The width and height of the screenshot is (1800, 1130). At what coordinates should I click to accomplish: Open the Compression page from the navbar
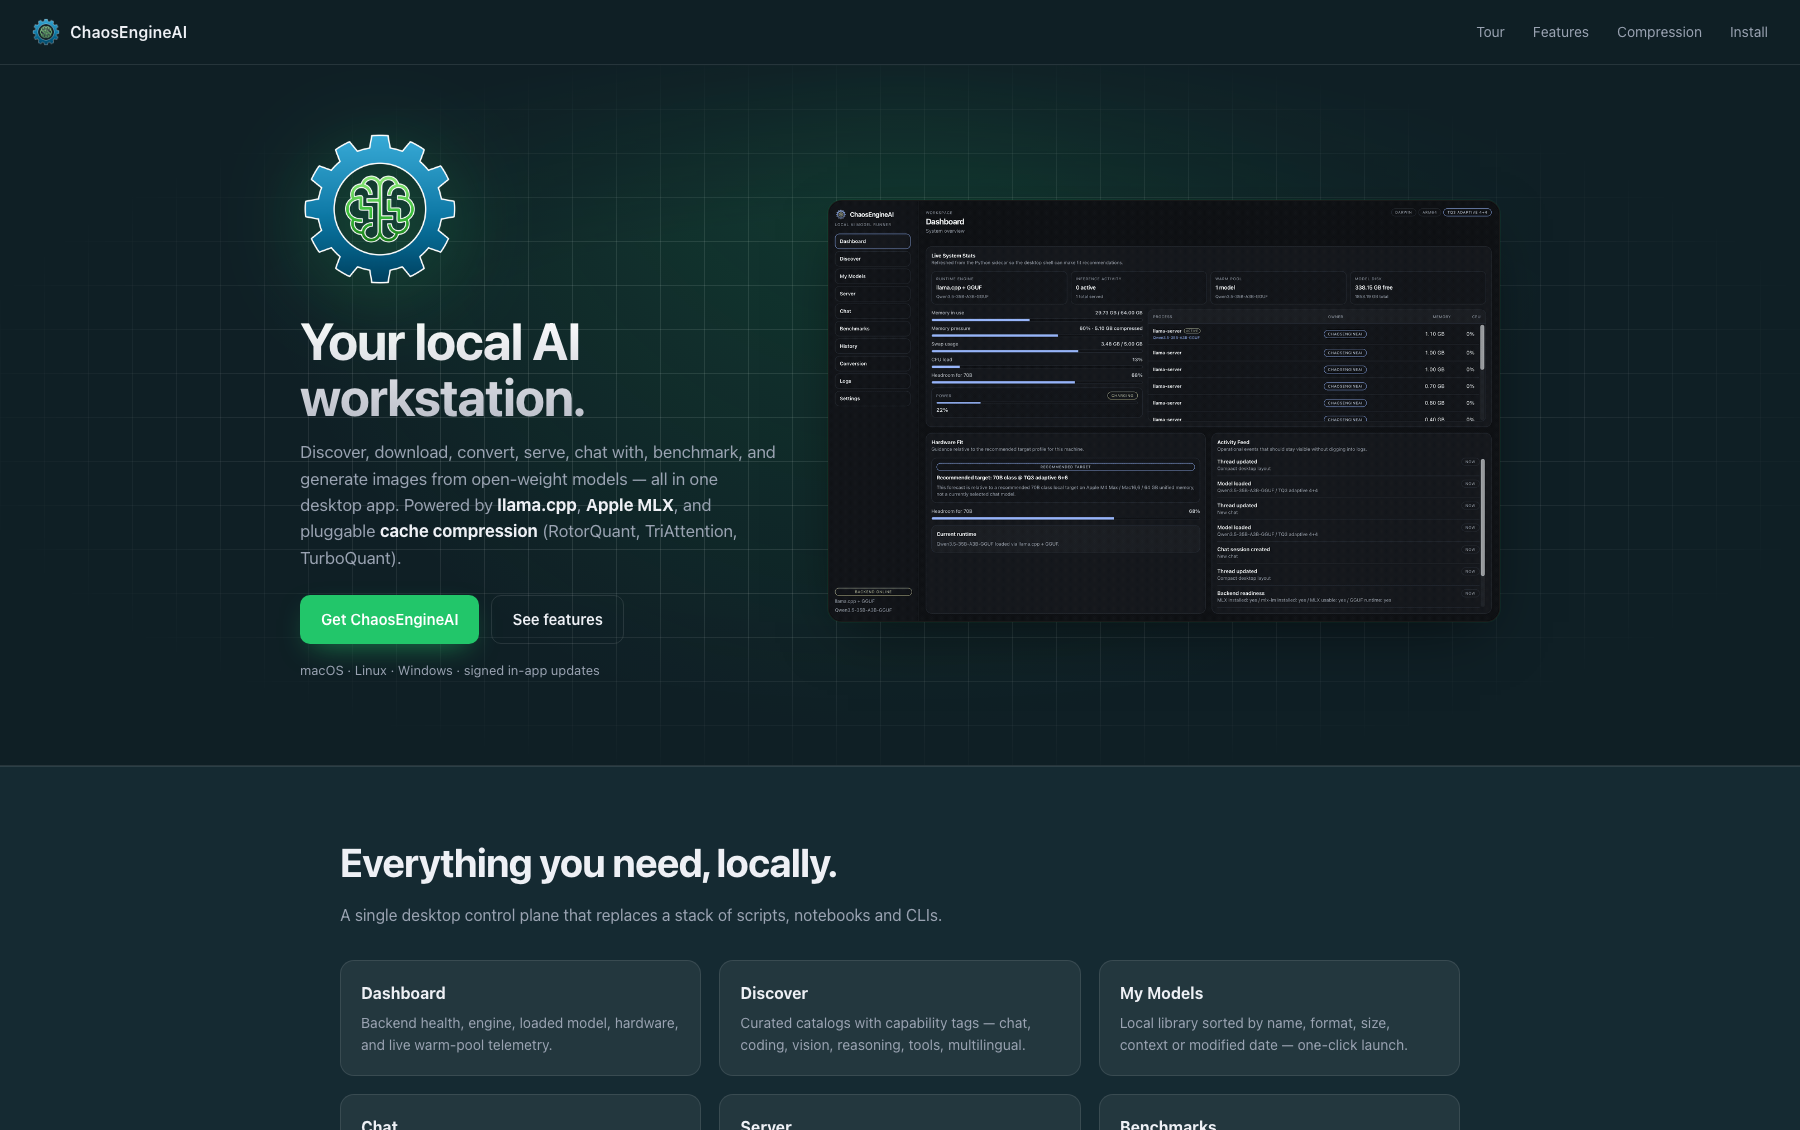click(x=1659, y=32)
